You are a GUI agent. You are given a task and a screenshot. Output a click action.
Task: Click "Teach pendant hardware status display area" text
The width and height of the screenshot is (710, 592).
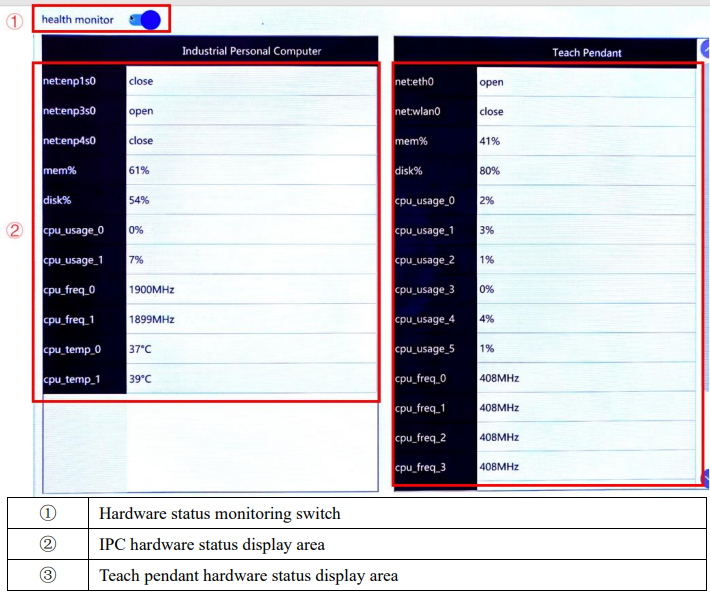[x=249, y=576]
